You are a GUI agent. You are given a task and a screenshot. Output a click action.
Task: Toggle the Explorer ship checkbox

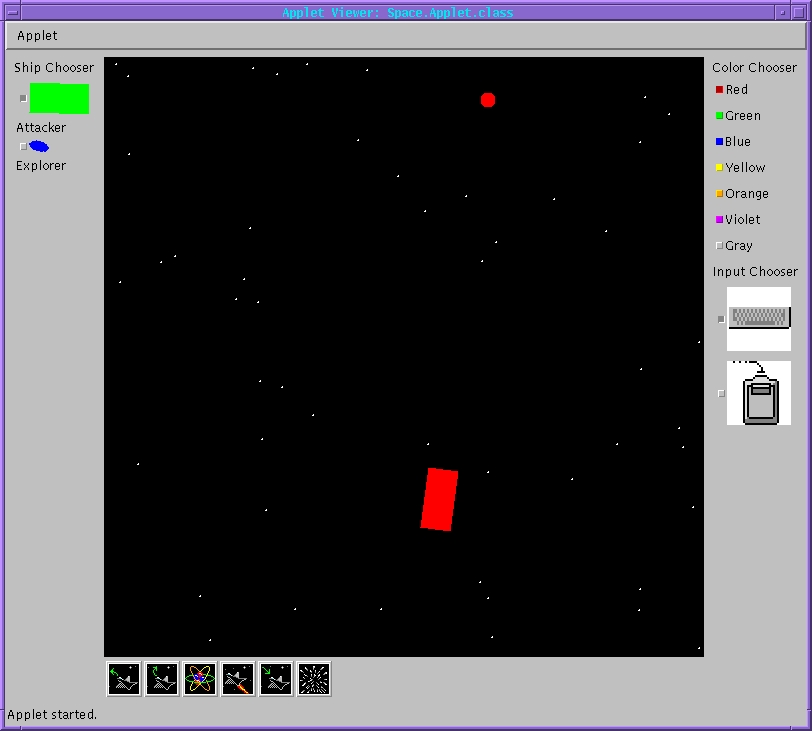[x=23, y=147]
